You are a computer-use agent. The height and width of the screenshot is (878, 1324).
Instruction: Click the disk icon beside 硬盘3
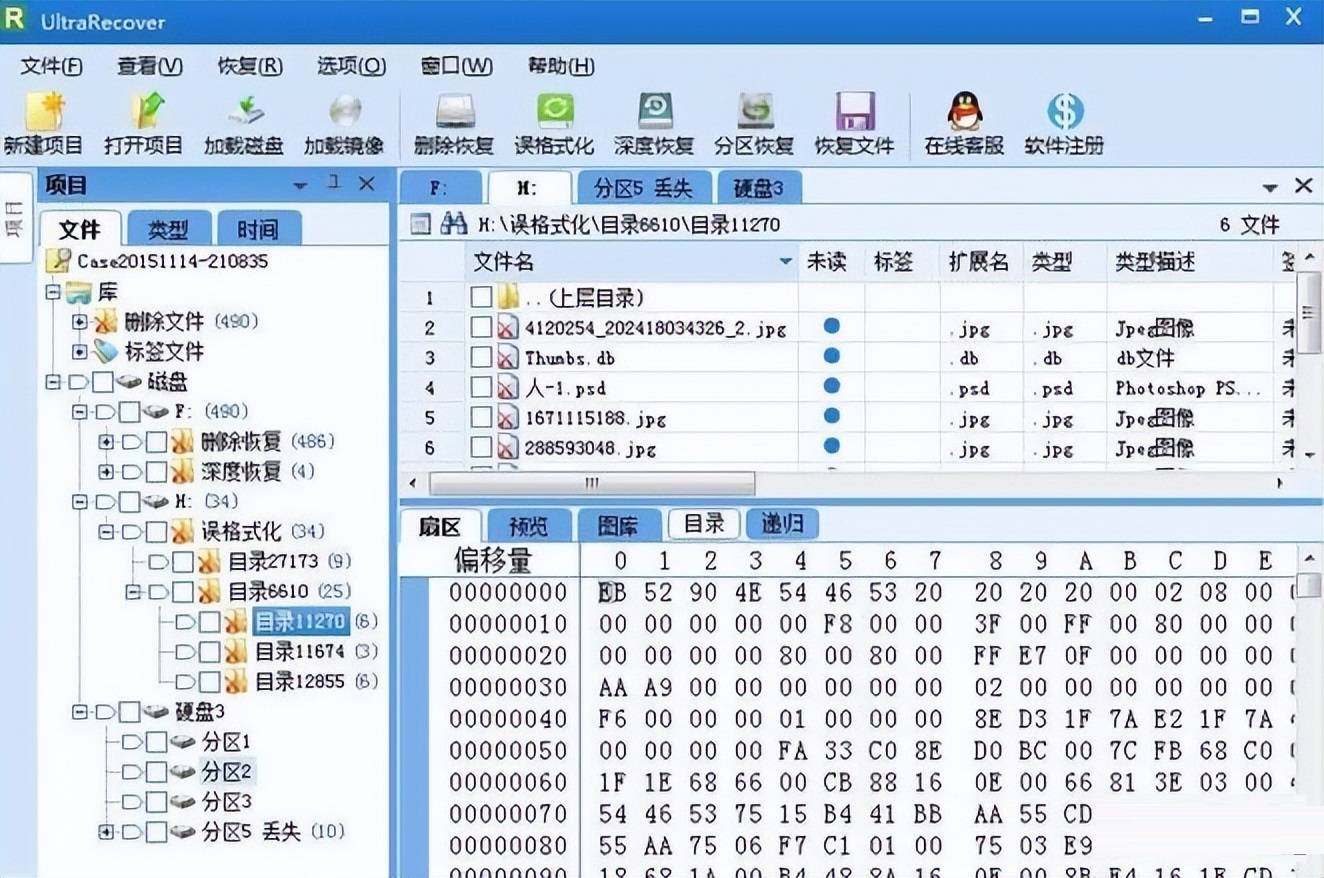(157, 712)
